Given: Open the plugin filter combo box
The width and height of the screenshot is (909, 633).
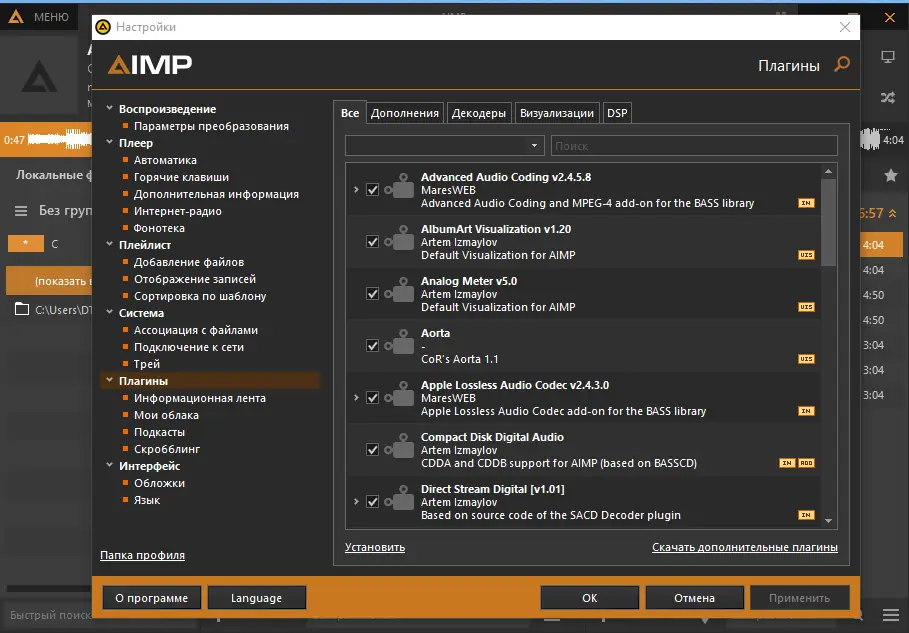Looking at the screenshot, I should pyautogui.click(x=445, y=145).
